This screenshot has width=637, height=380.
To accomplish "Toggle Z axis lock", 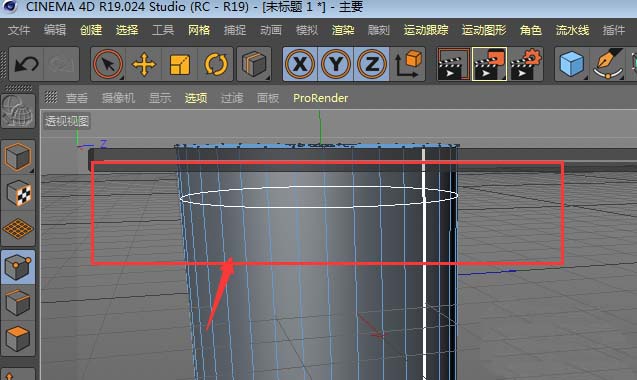I will [371, 64].
